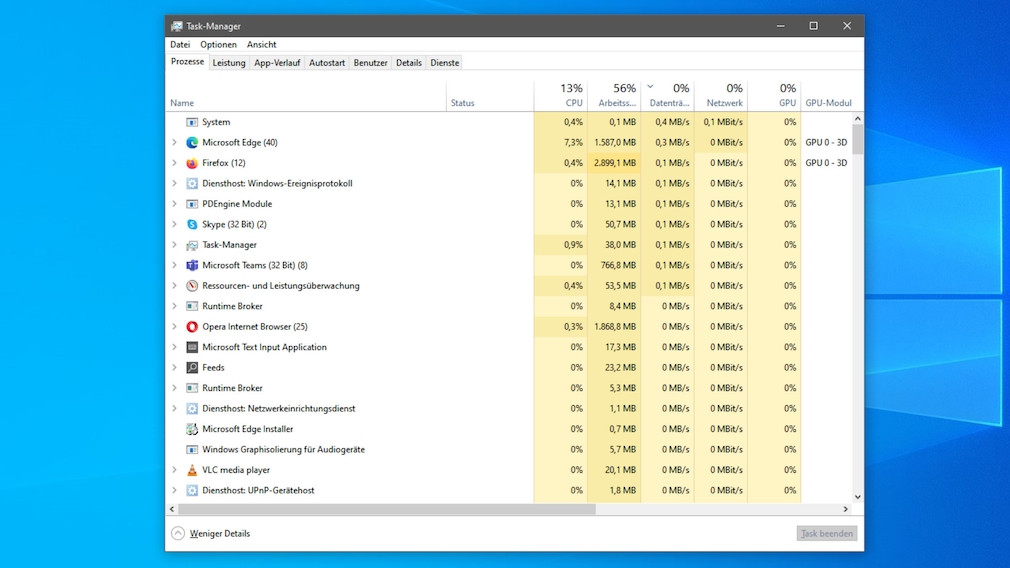Click GPU 0 - 3D in Firefox row

[826, 163]
